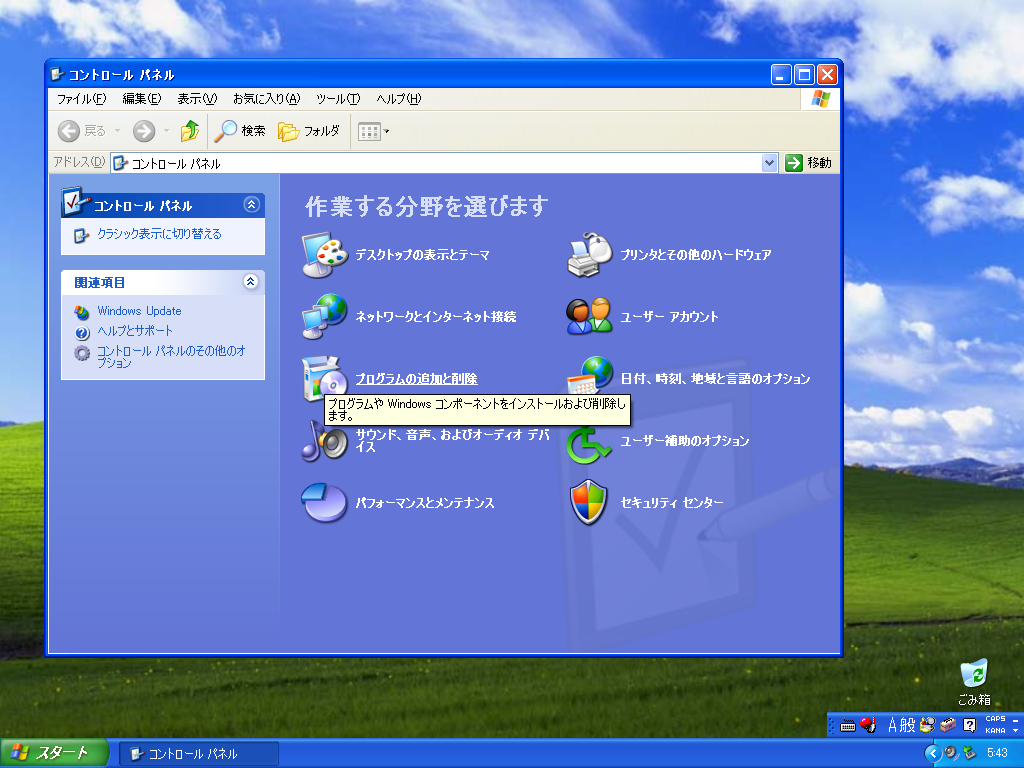
Task: Click the IME conversion mode 般
Action: tap(908, 725)
